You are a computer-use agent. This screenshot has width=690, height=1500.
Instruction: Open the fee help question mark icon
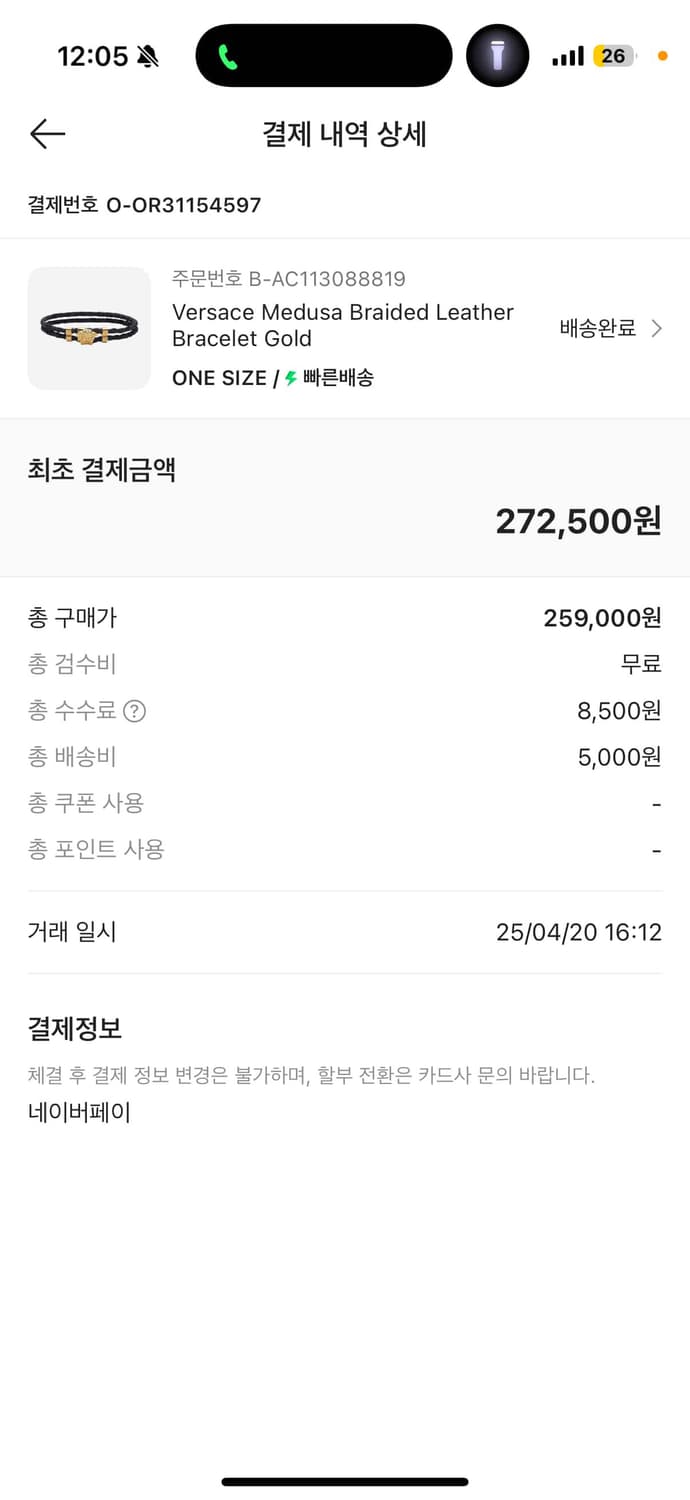coord(134,711)
